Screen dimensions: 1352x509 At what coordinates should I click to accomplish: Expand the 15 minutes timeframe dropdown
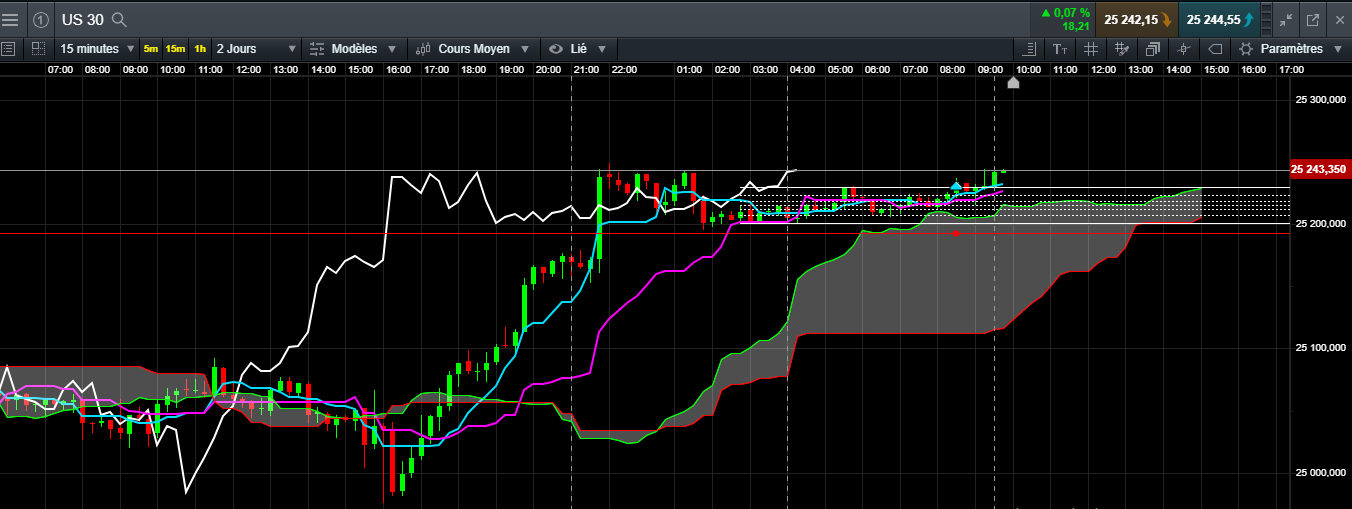97,48
